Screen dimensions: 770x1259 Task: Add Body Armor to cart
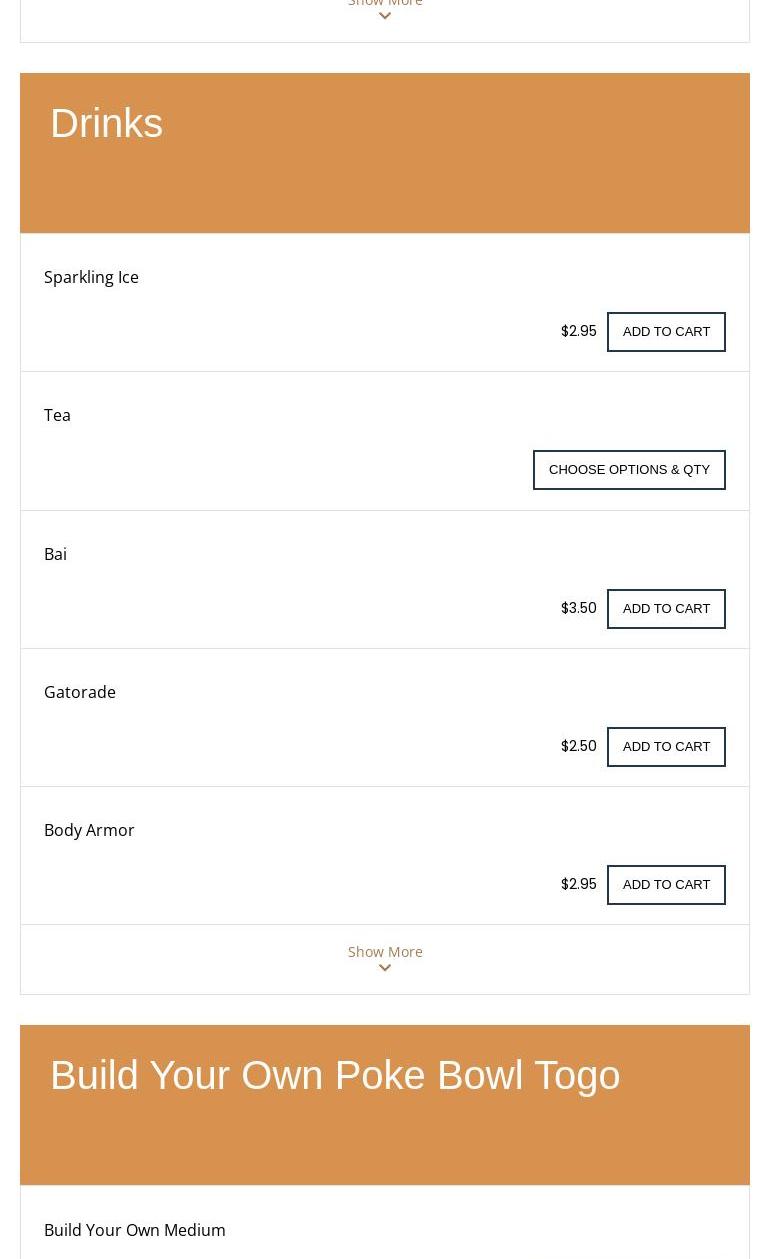[666, 885]
